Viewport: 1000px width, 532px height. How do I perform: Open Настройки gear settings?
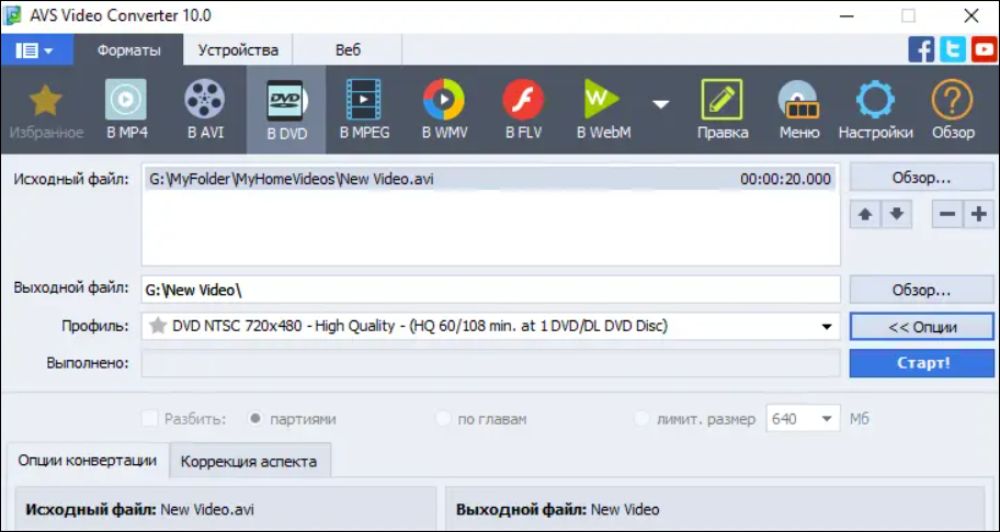click(x=875, y=100)
